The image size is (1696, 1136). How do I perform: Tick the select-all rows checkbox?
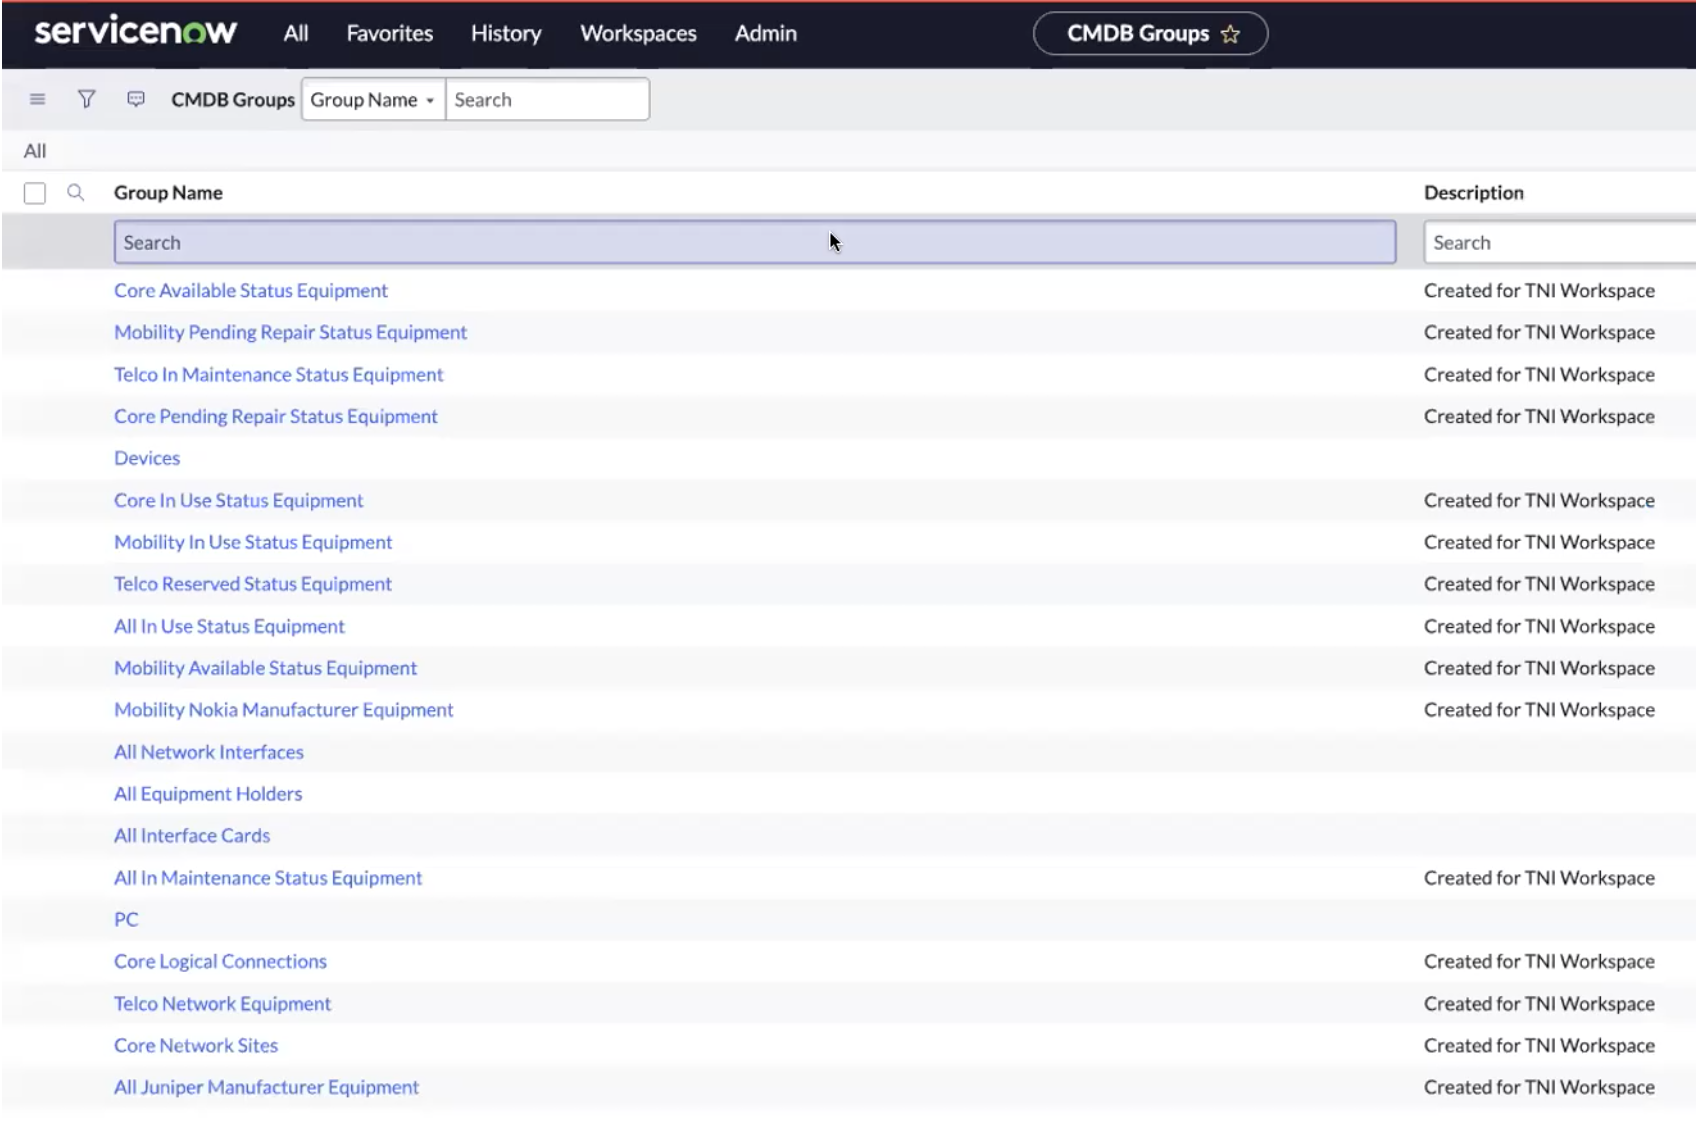click(35, 193)
